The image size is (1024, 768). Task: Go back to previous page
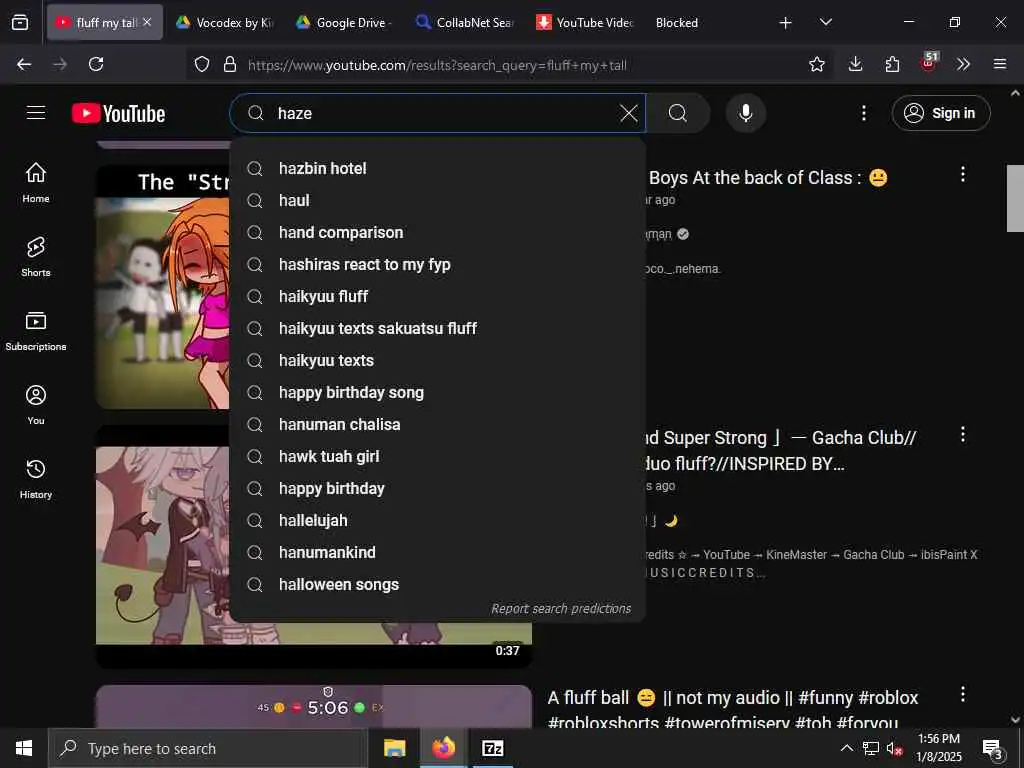pyautogui.click(x=24, y=64)
